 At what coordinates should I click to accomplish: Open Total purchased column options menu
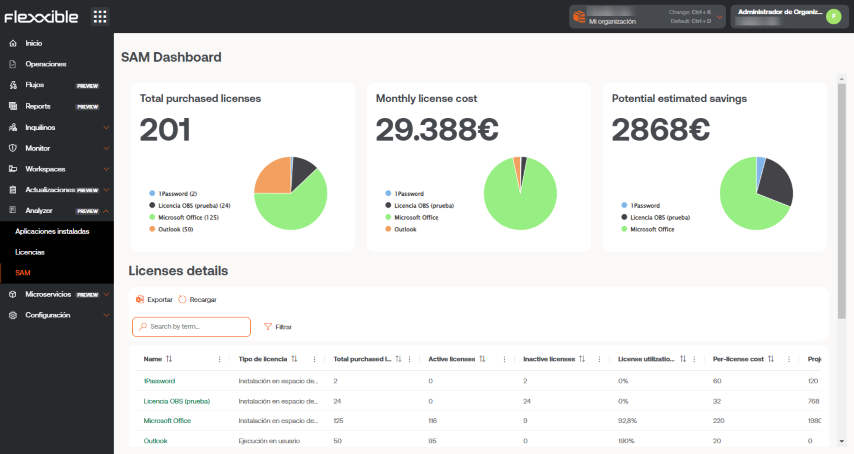click(410, 359)
